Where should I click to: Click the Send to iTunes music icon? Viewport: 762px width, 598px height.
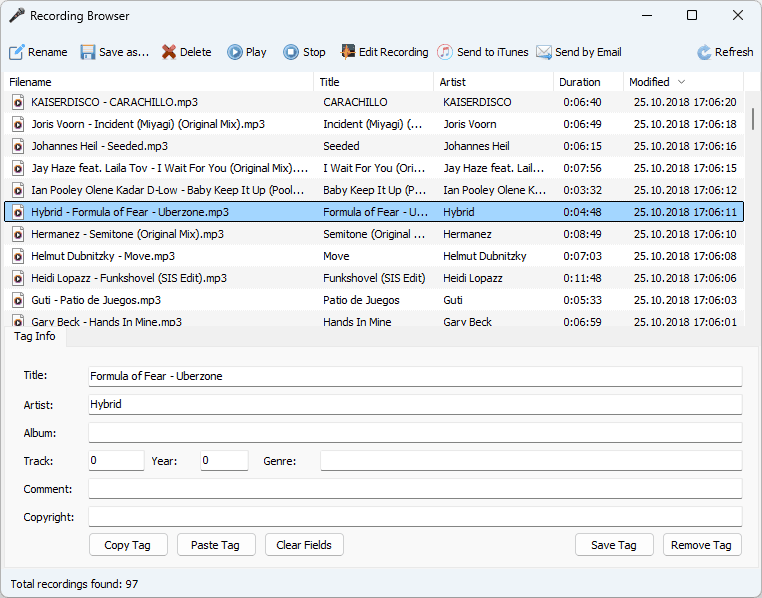pyautogui.click(x=445, y=52)
